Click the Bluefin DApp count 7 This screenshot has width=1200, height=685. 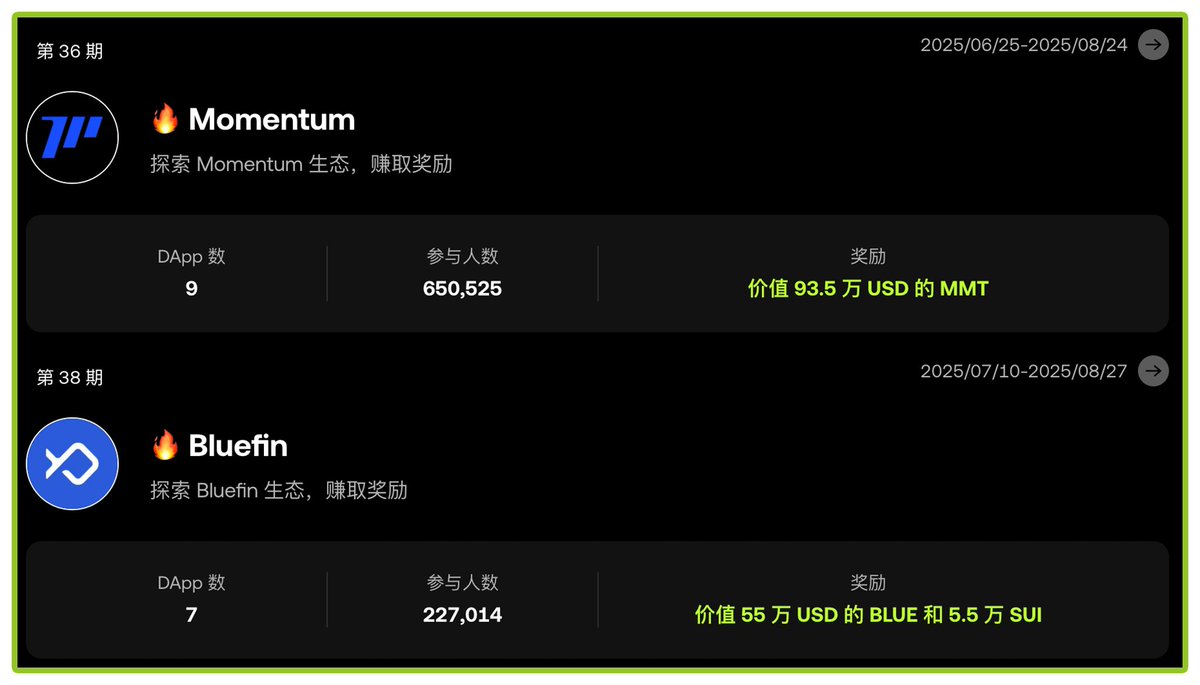pyautogui.click(x=191, y=615)
